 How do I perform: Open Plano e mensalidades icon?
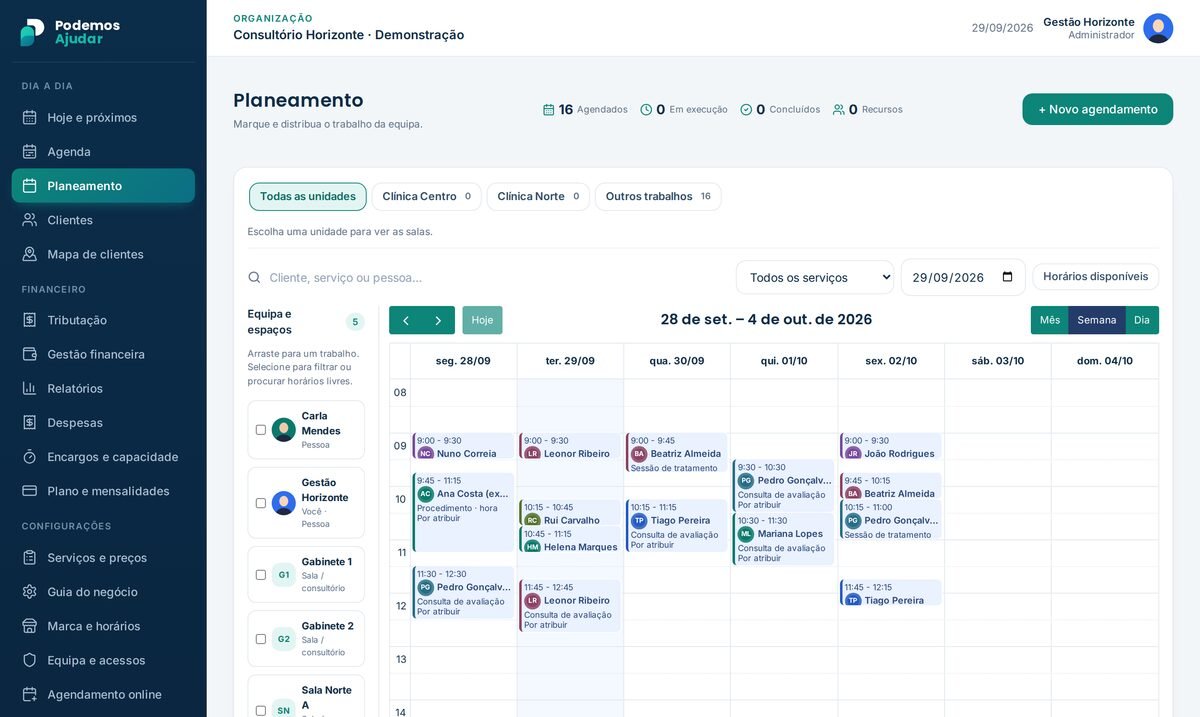tap(30, 490)
